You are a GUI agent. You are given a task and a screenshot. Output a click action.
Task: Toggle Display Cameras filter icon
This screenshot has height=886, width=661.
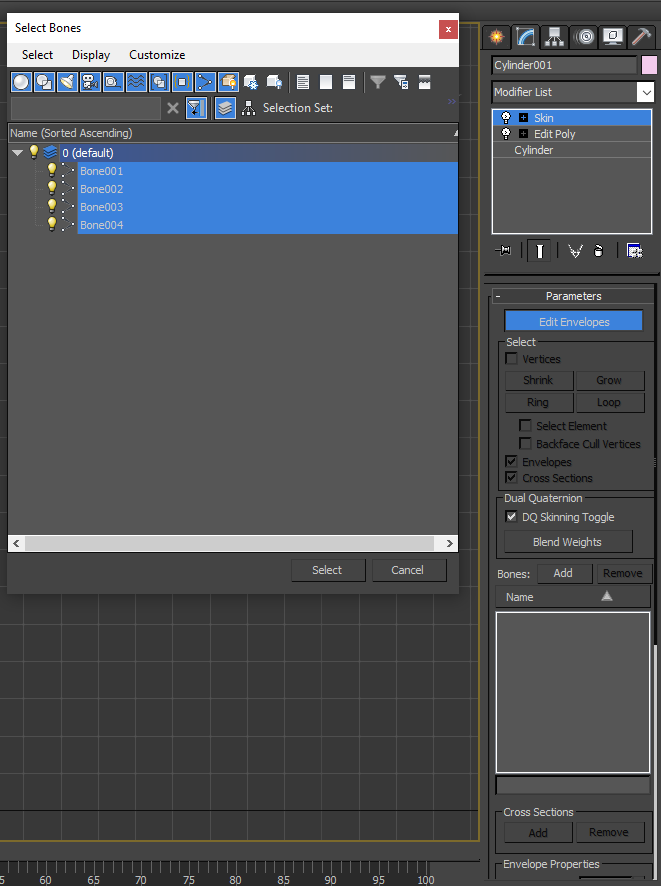(91, 82)
